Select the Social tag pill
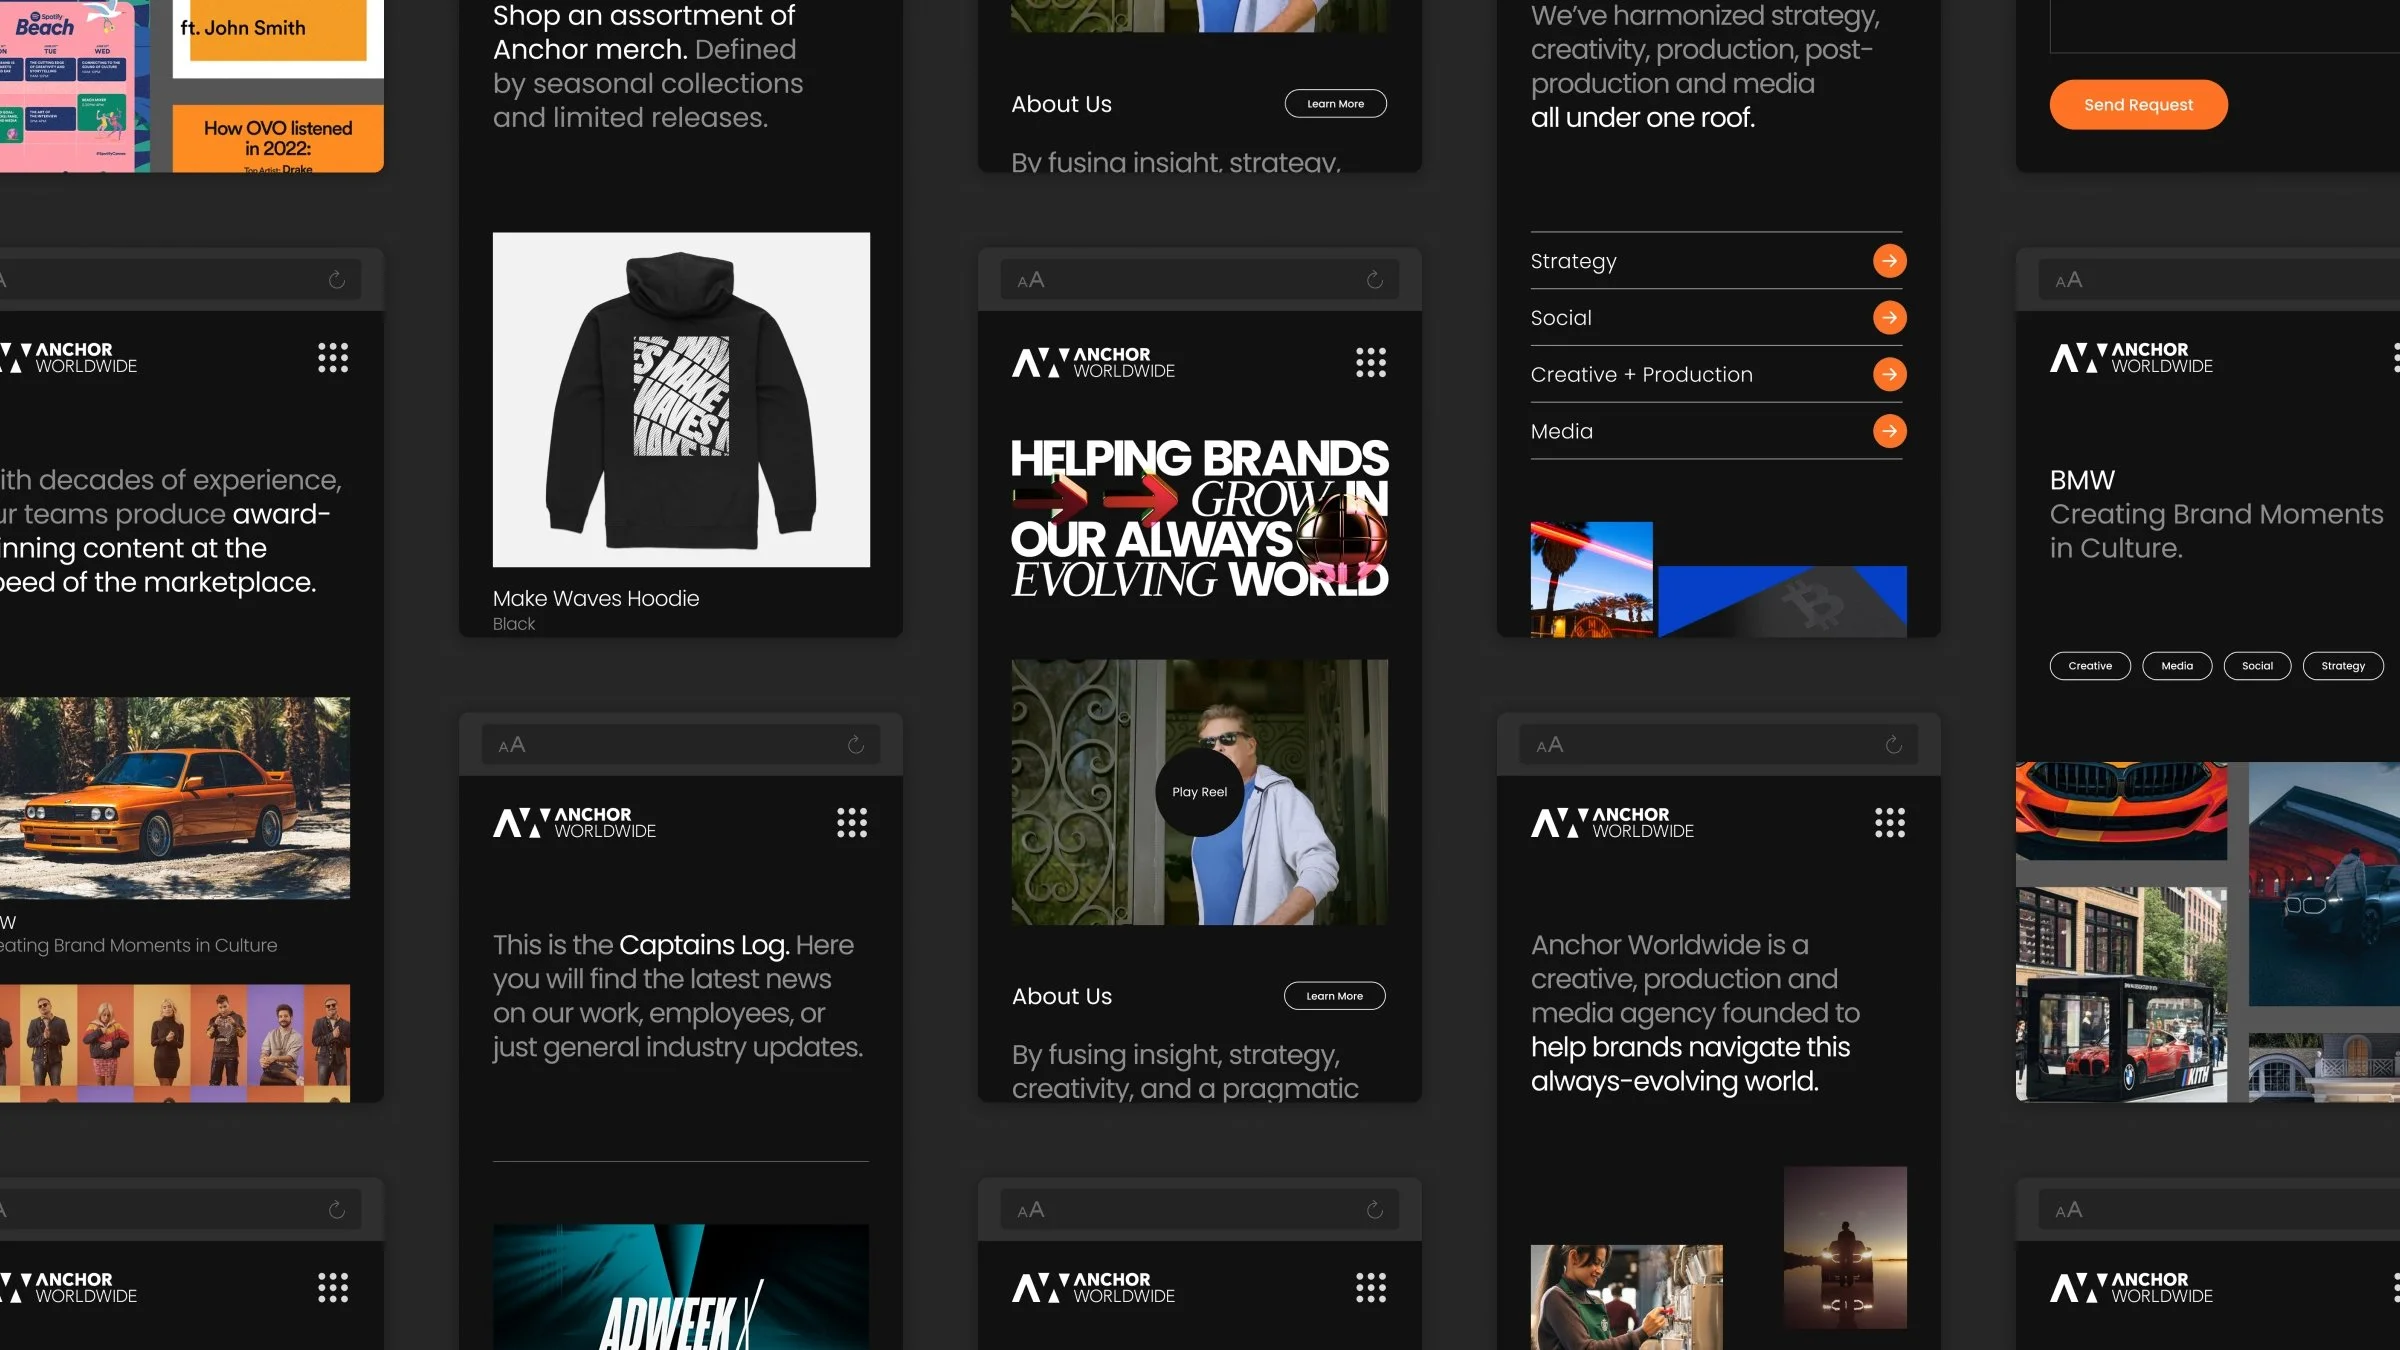 coord(2257,666)
